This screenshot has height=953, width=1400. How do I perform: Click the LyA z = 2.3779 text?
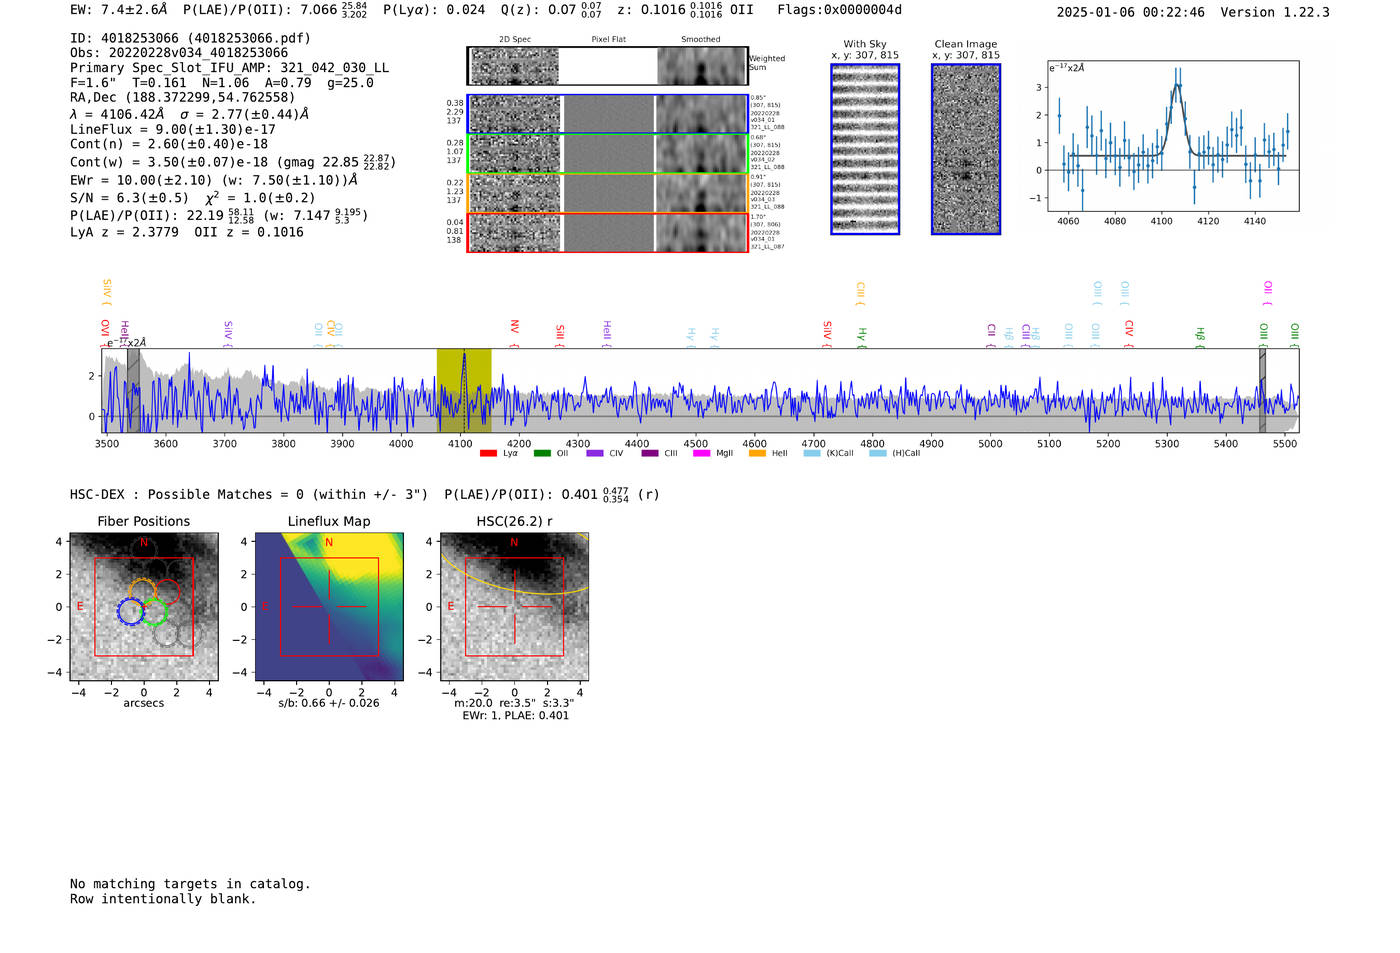[124, 232]
